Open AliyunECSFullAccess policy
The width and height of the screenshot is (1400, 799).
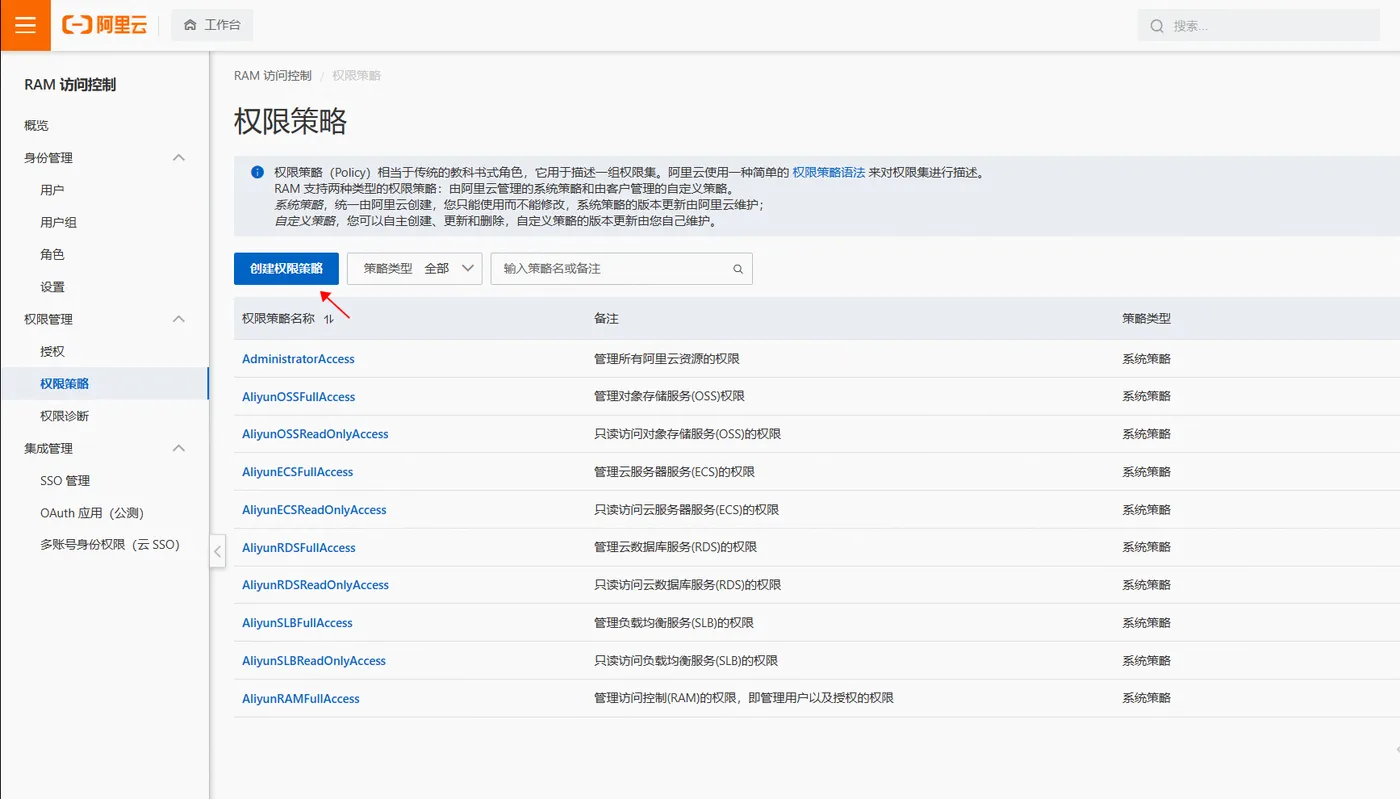[297, 472]
